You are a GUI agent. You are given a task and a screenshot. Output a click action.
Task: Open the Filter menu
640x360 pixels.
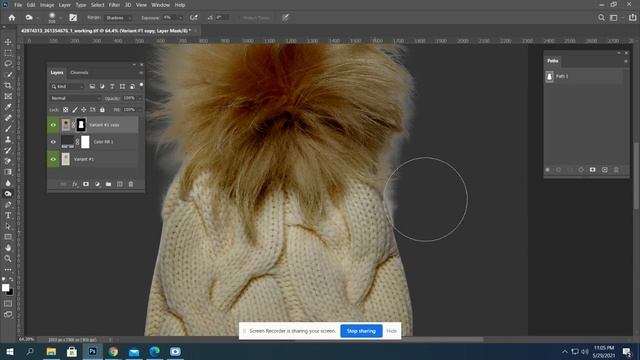(114, 5)
